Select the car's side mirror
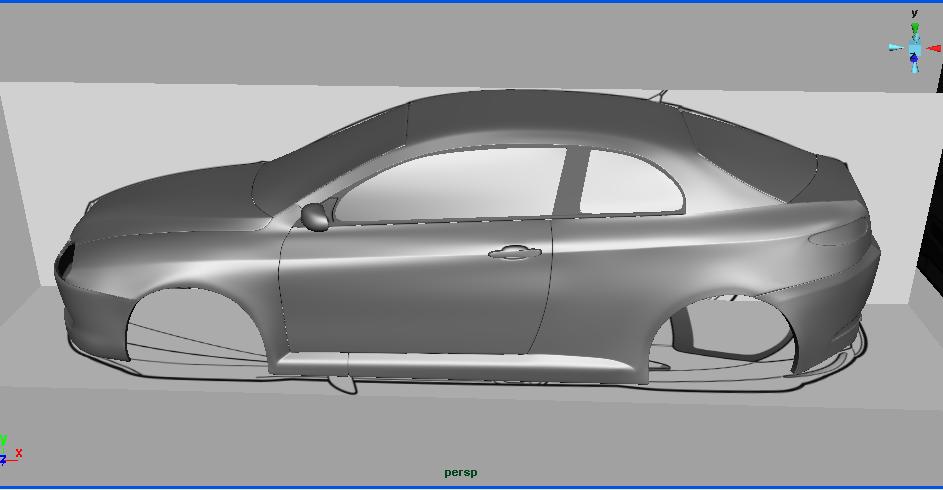 click(x=315, y=216)
